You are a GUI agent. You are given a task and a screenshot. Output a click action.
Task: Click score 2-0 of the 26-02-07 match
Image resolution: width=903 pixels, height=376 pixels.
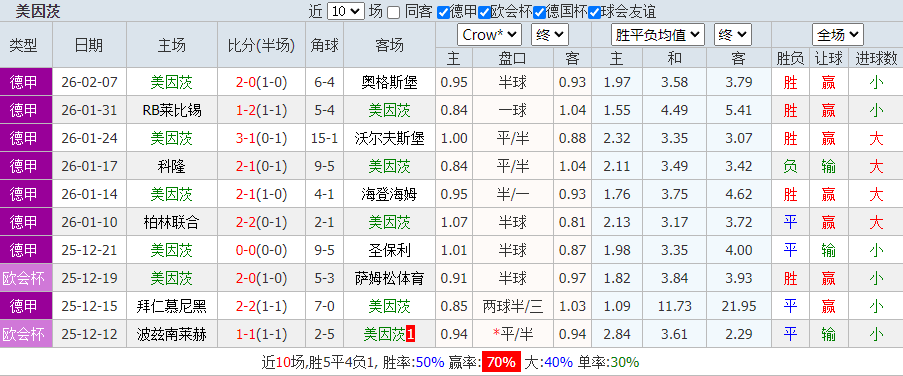coord(246,83)
